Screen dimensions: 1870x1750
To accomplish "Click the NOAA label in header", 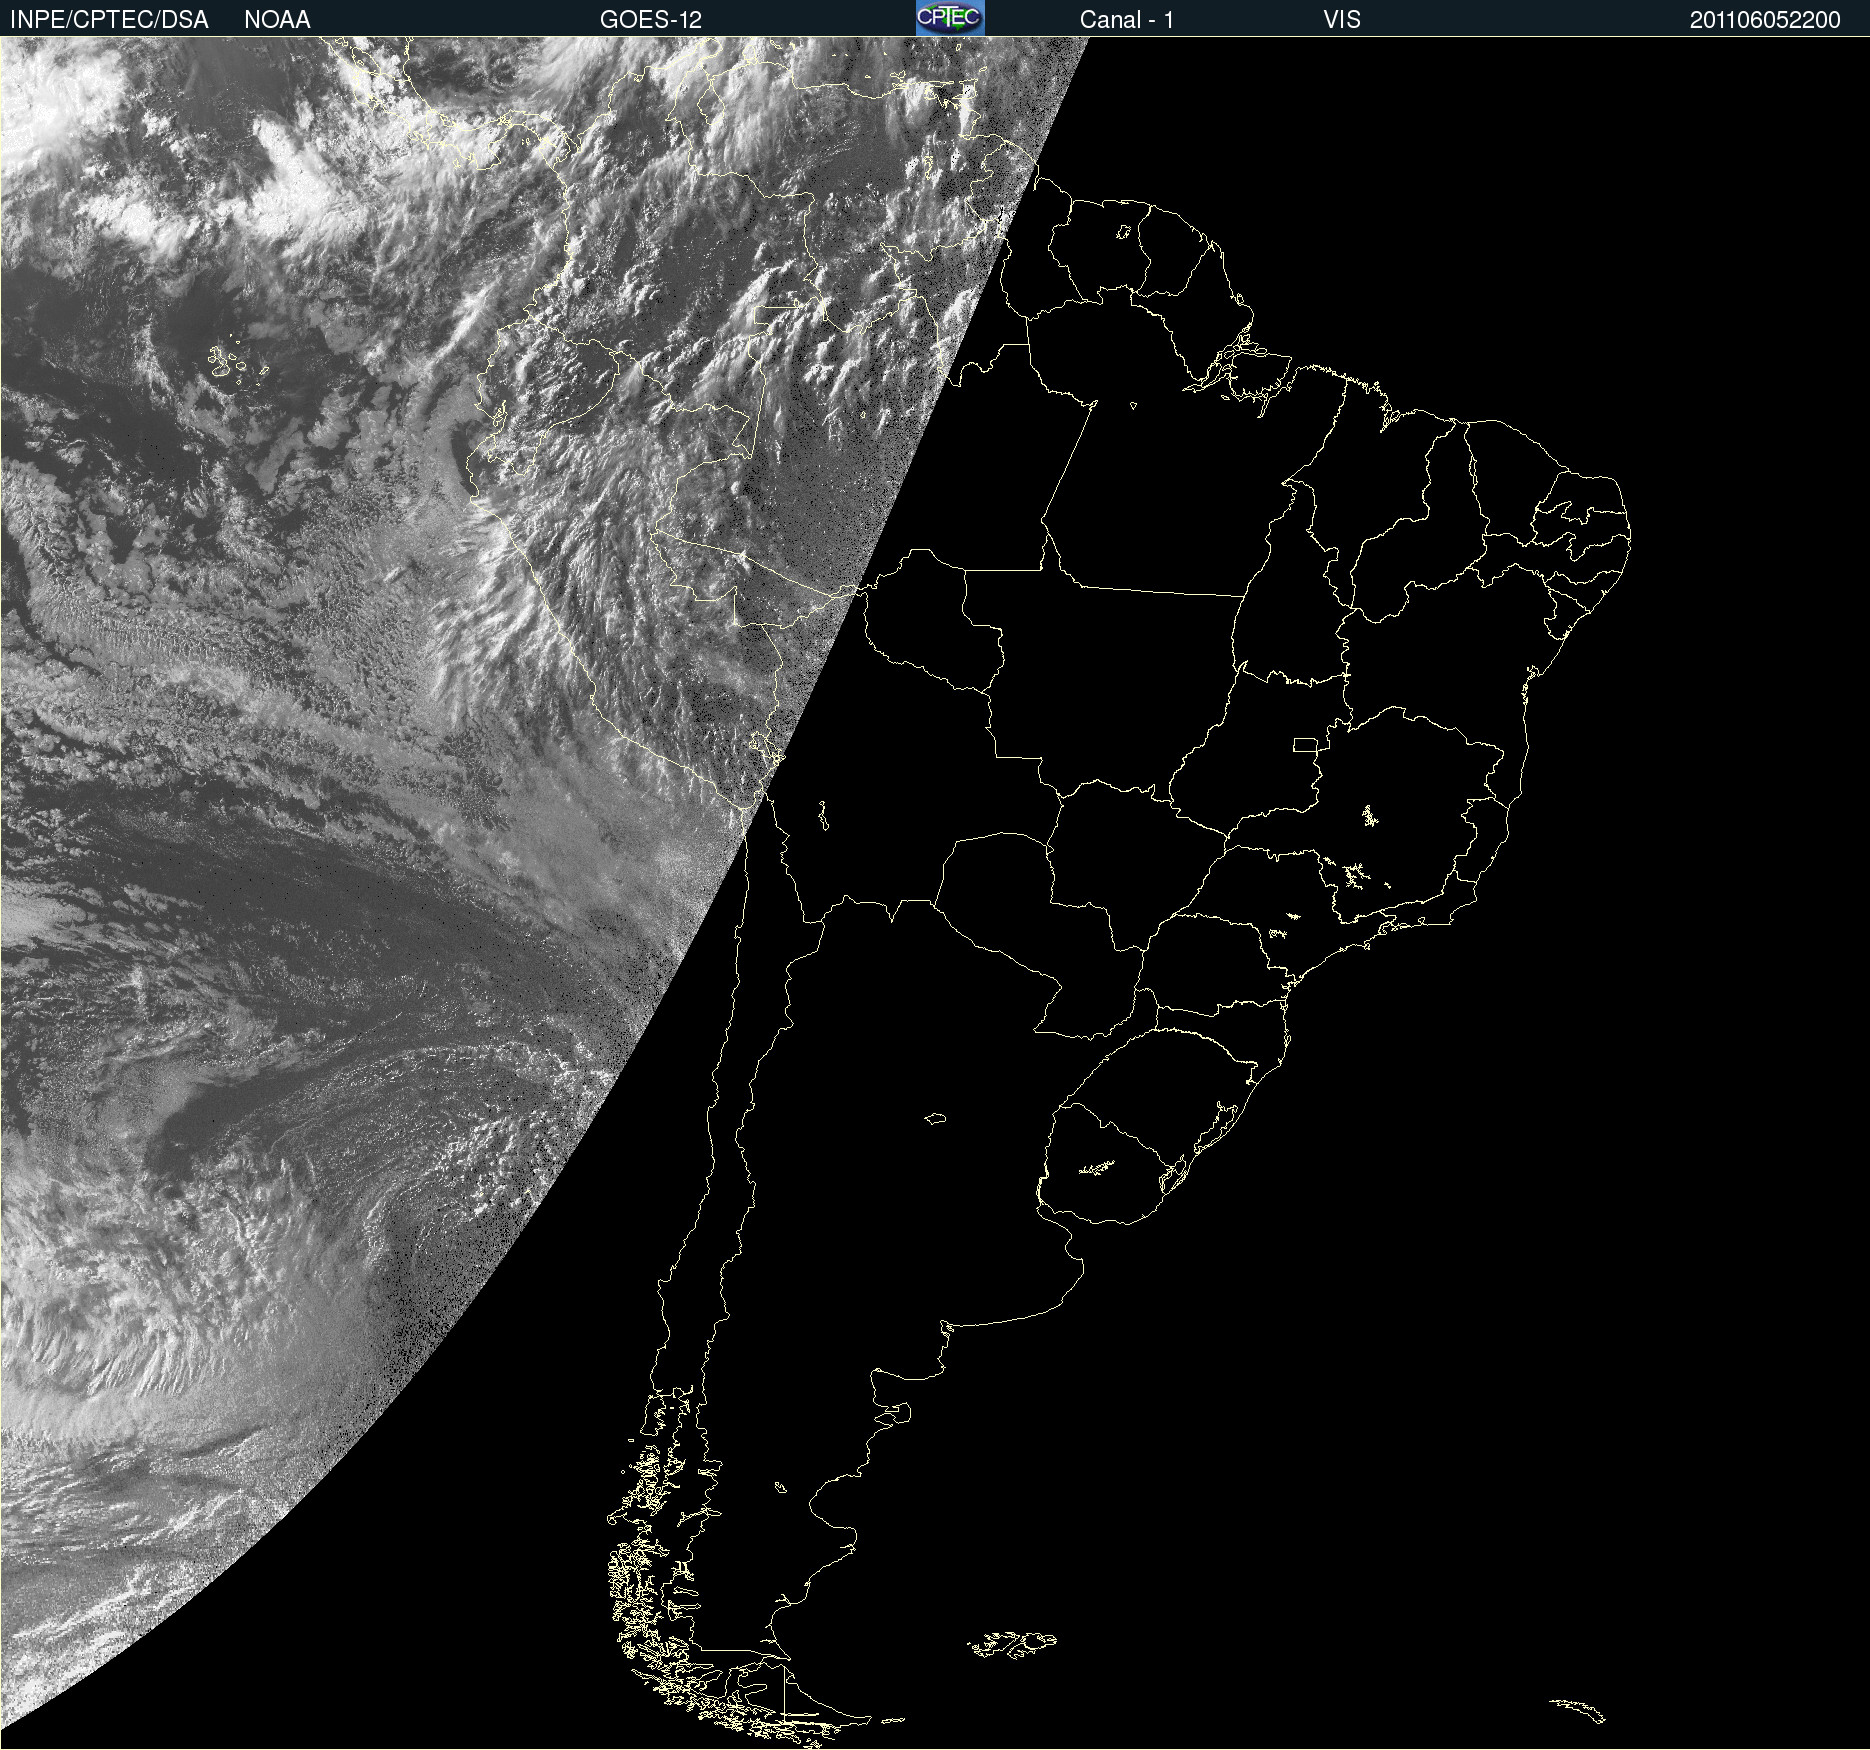I will [277, 20].
